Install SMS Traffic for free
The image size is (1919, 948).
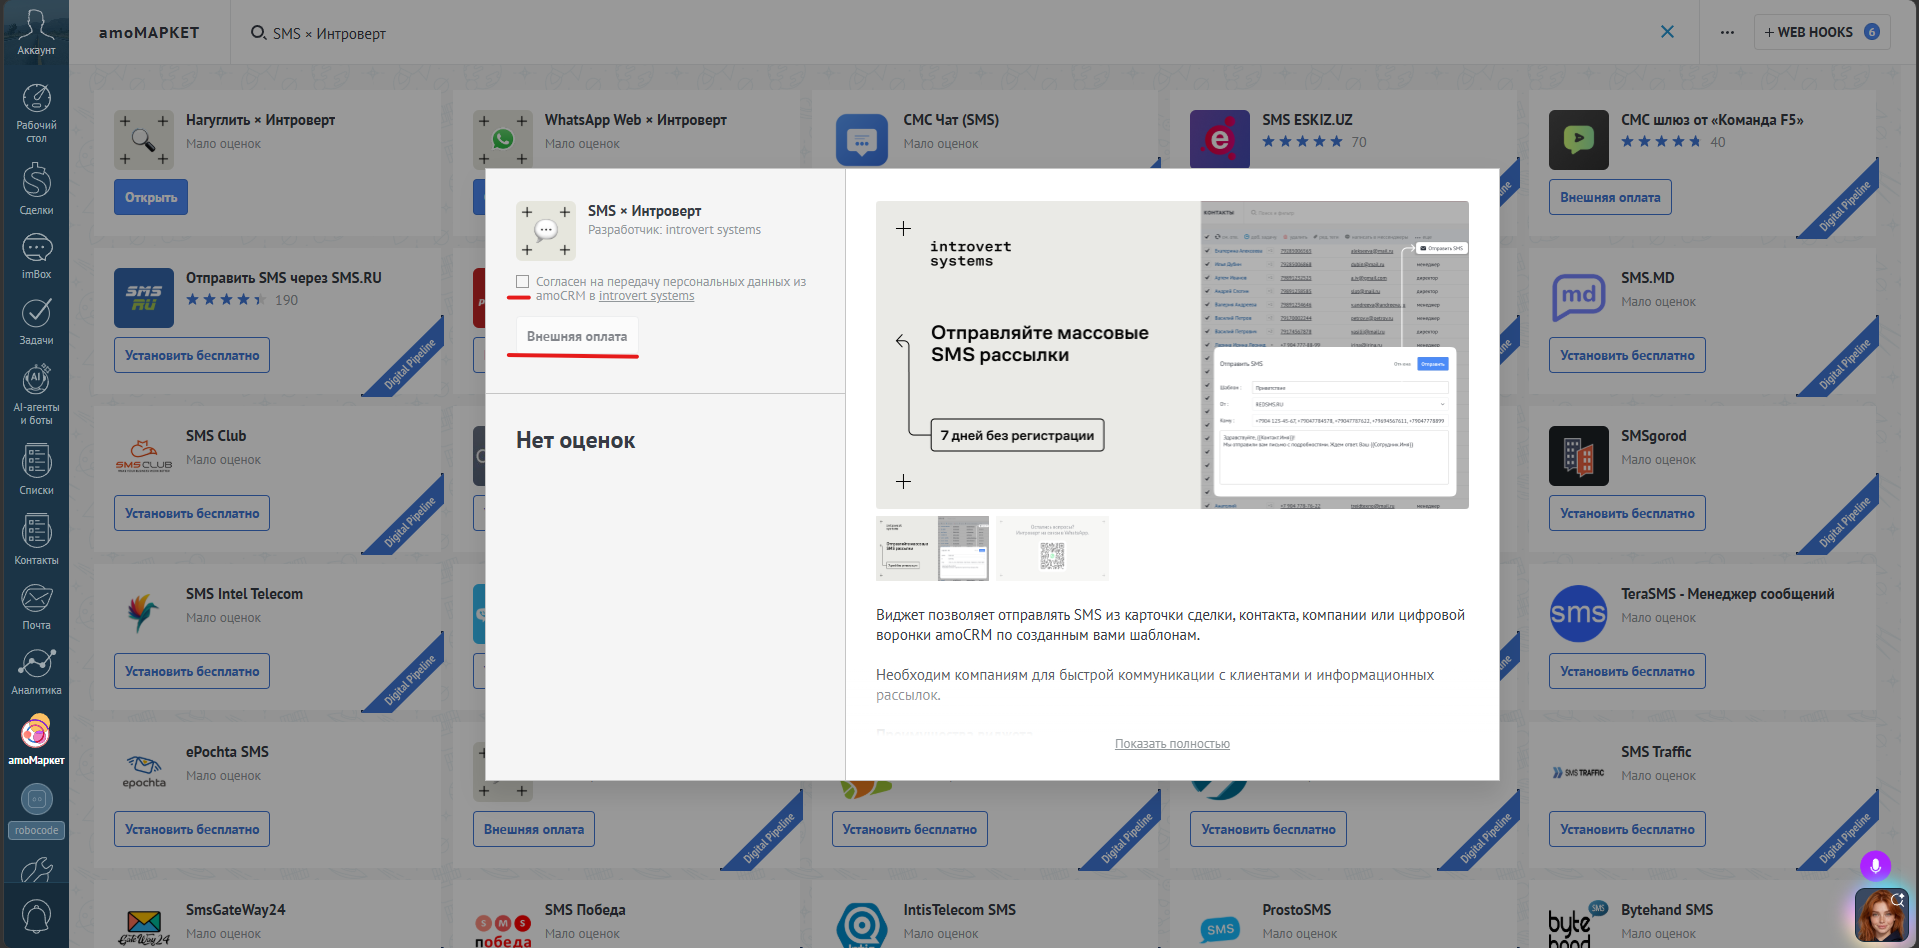[x=1627, y=829]
